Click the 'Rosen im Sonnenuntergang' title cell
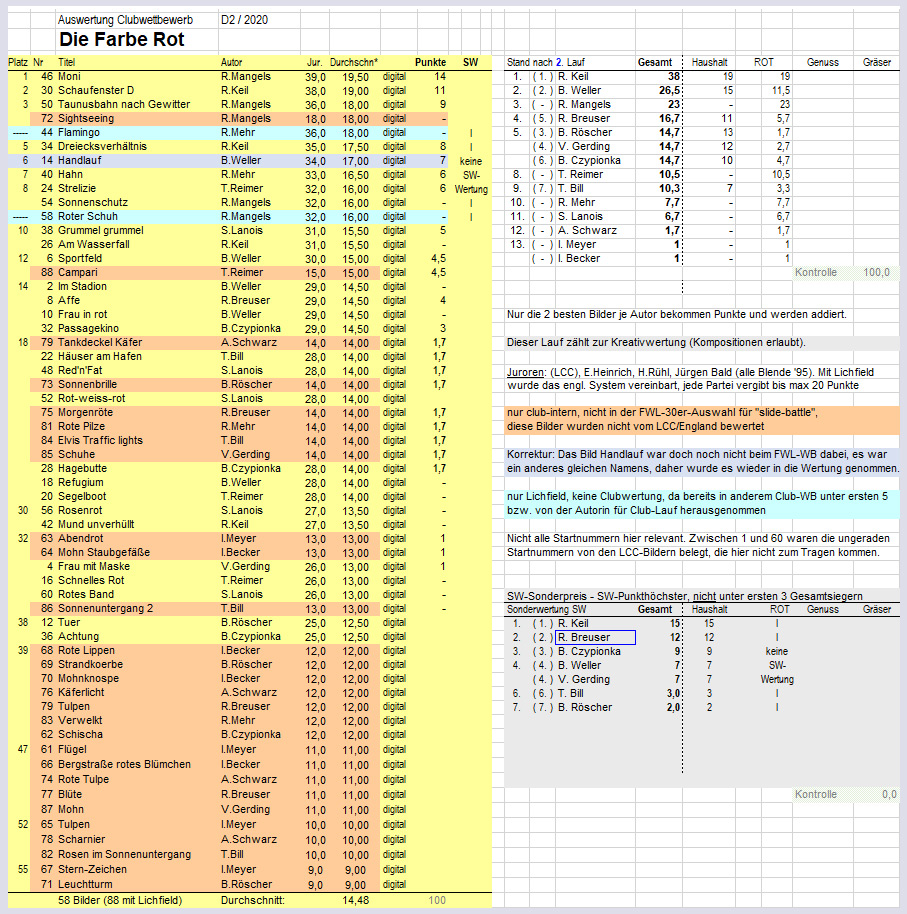This screenshot has height=914, width=907. coord(124,854)
